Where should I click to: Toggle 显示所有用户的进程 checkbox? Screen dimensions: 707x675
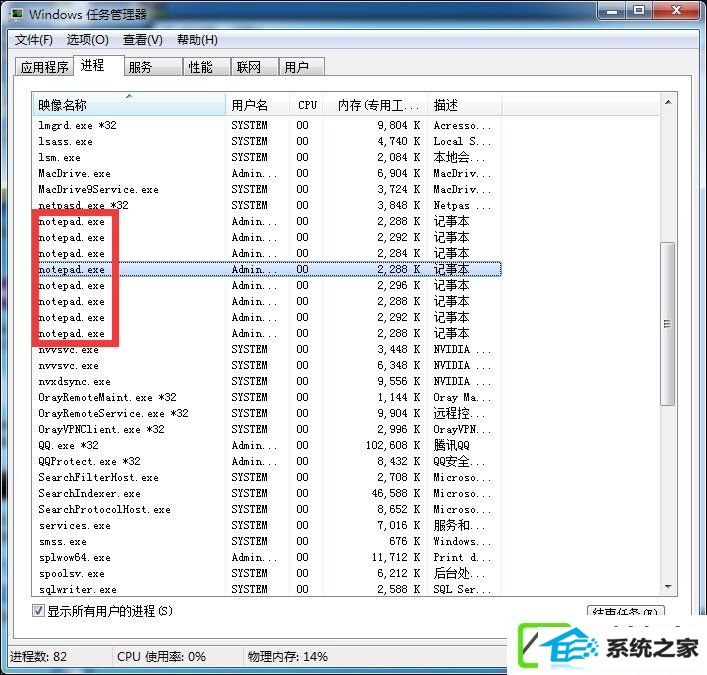[x=38, y=611]
